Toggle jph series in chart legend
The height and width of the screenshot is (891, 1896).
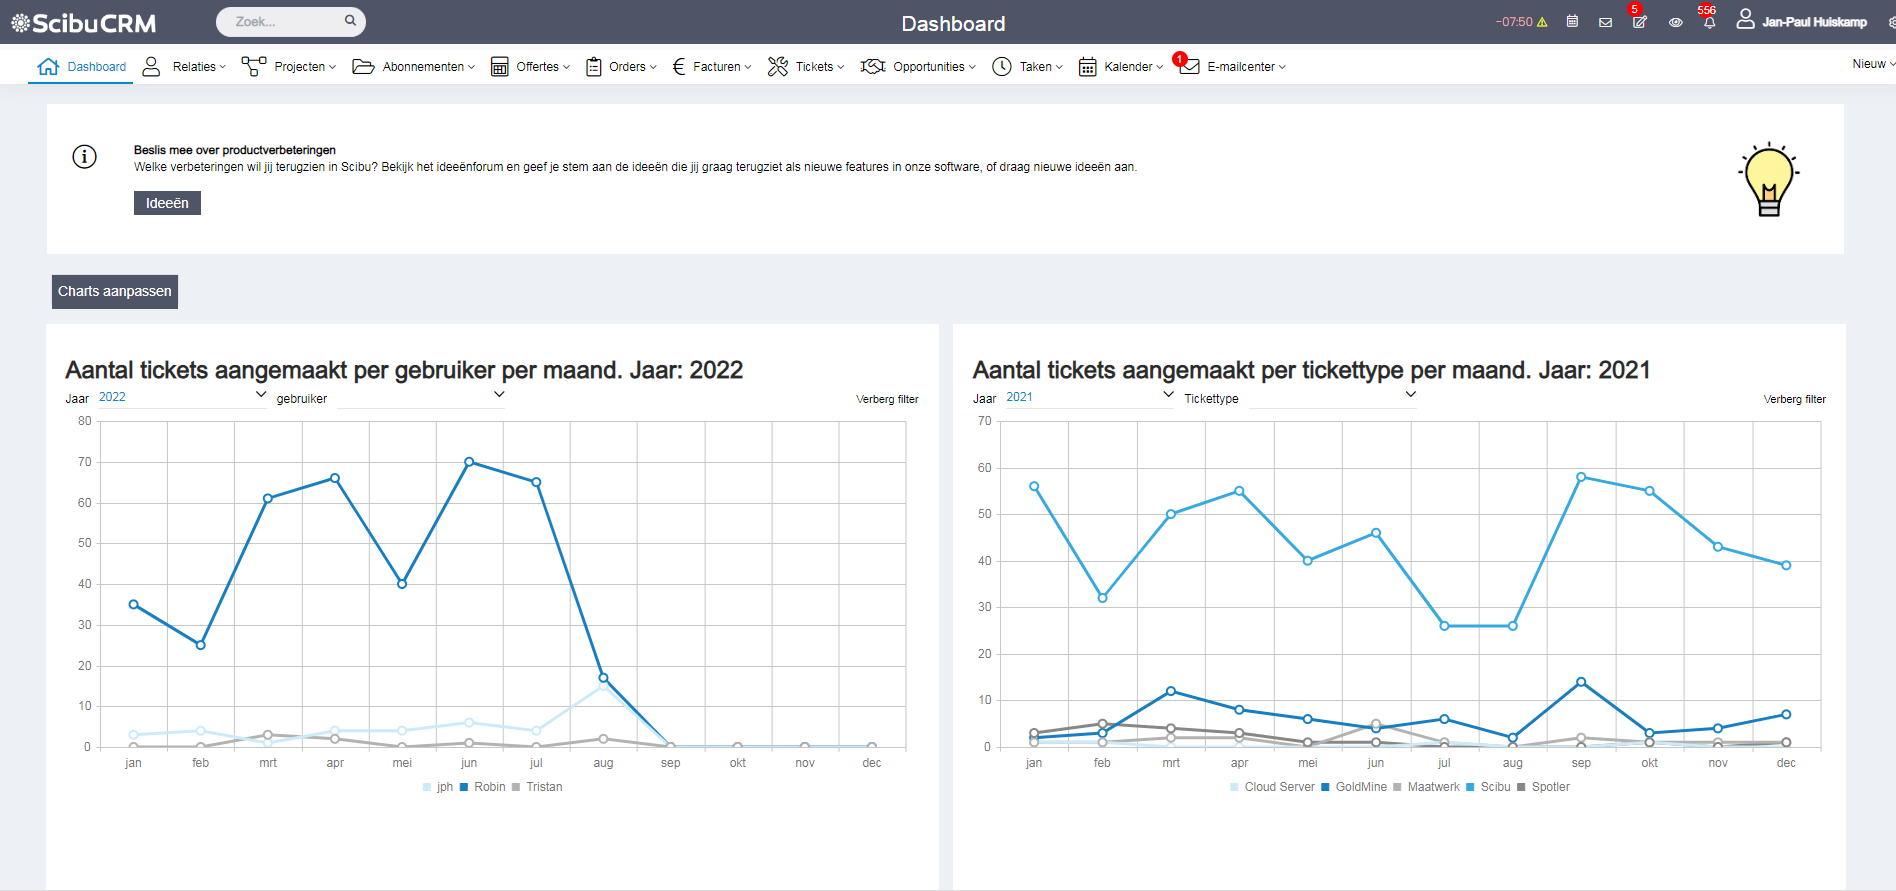[x=438, y=787]
